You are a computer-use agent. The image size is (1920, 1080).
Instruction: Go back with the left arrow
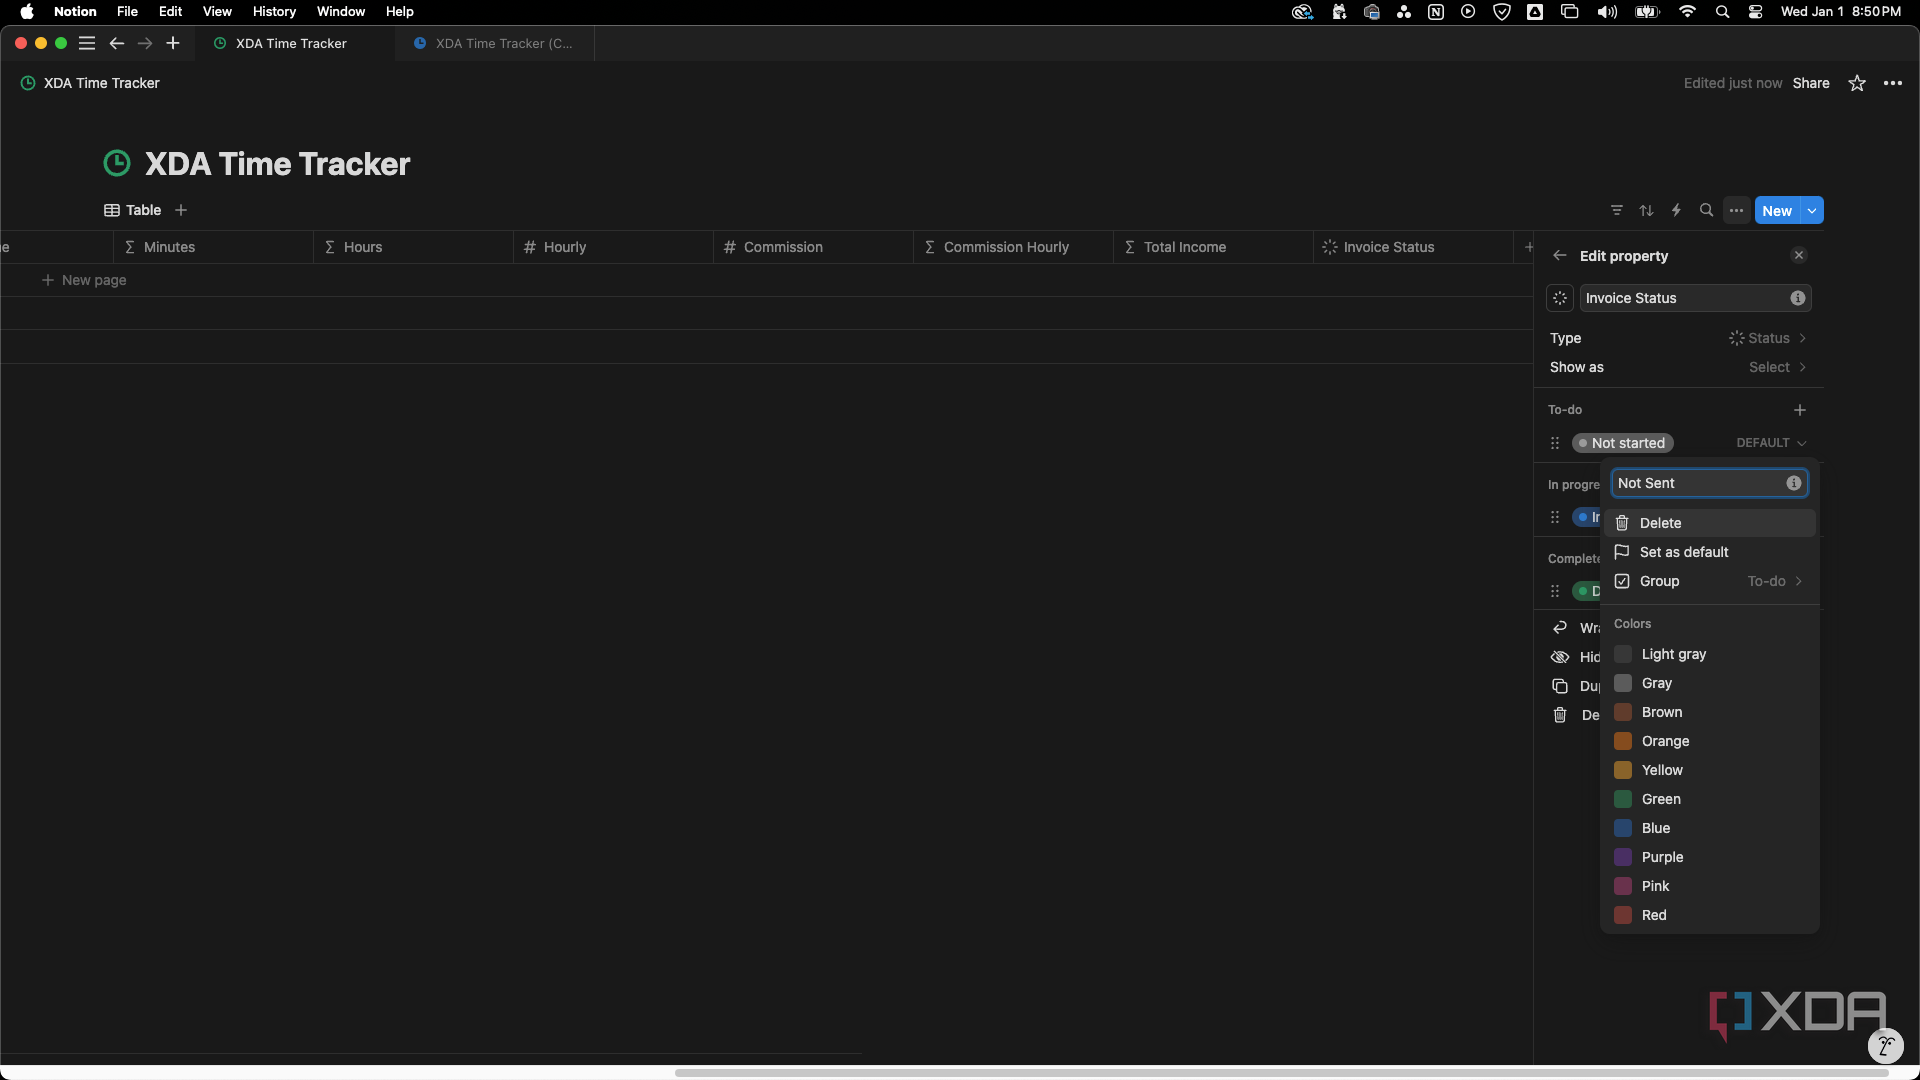click(116, 43)
